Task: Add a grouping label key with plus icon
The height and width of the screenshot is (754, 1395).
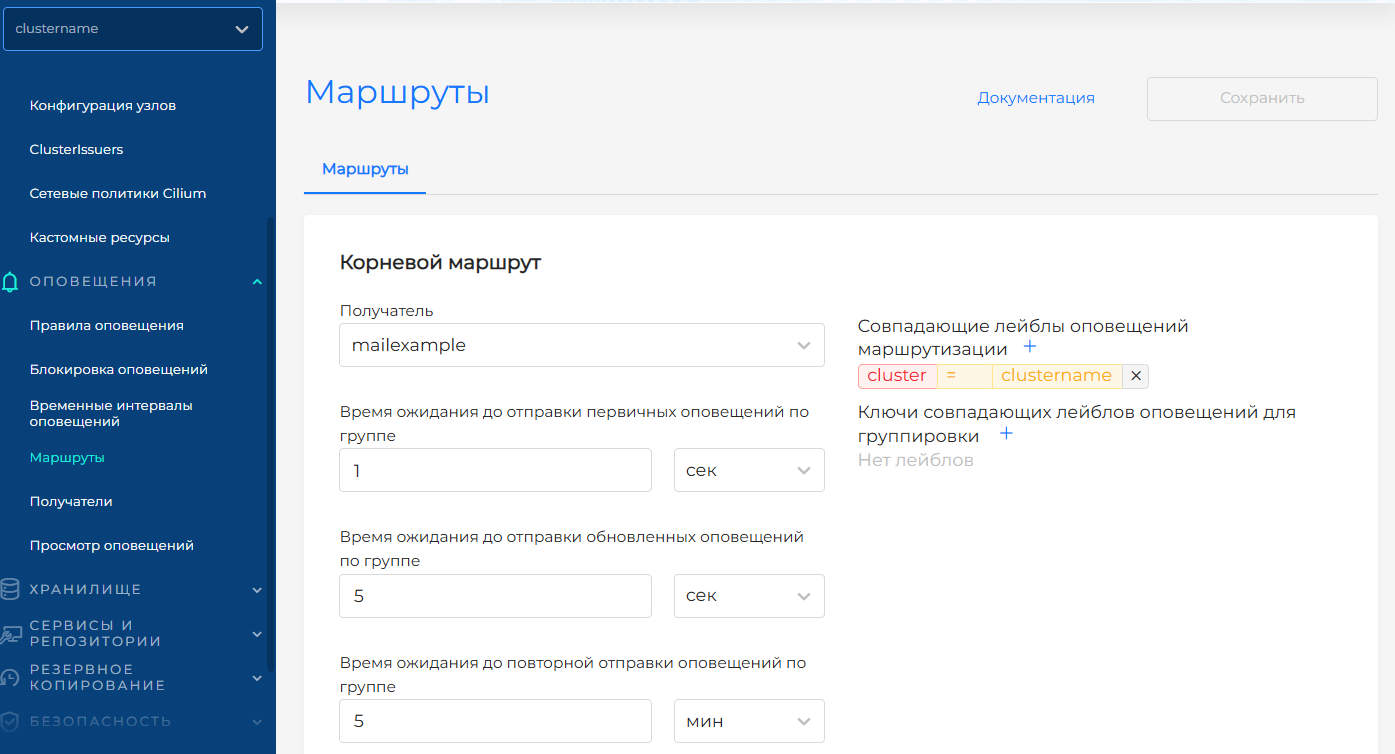Action: (1006, 434)
